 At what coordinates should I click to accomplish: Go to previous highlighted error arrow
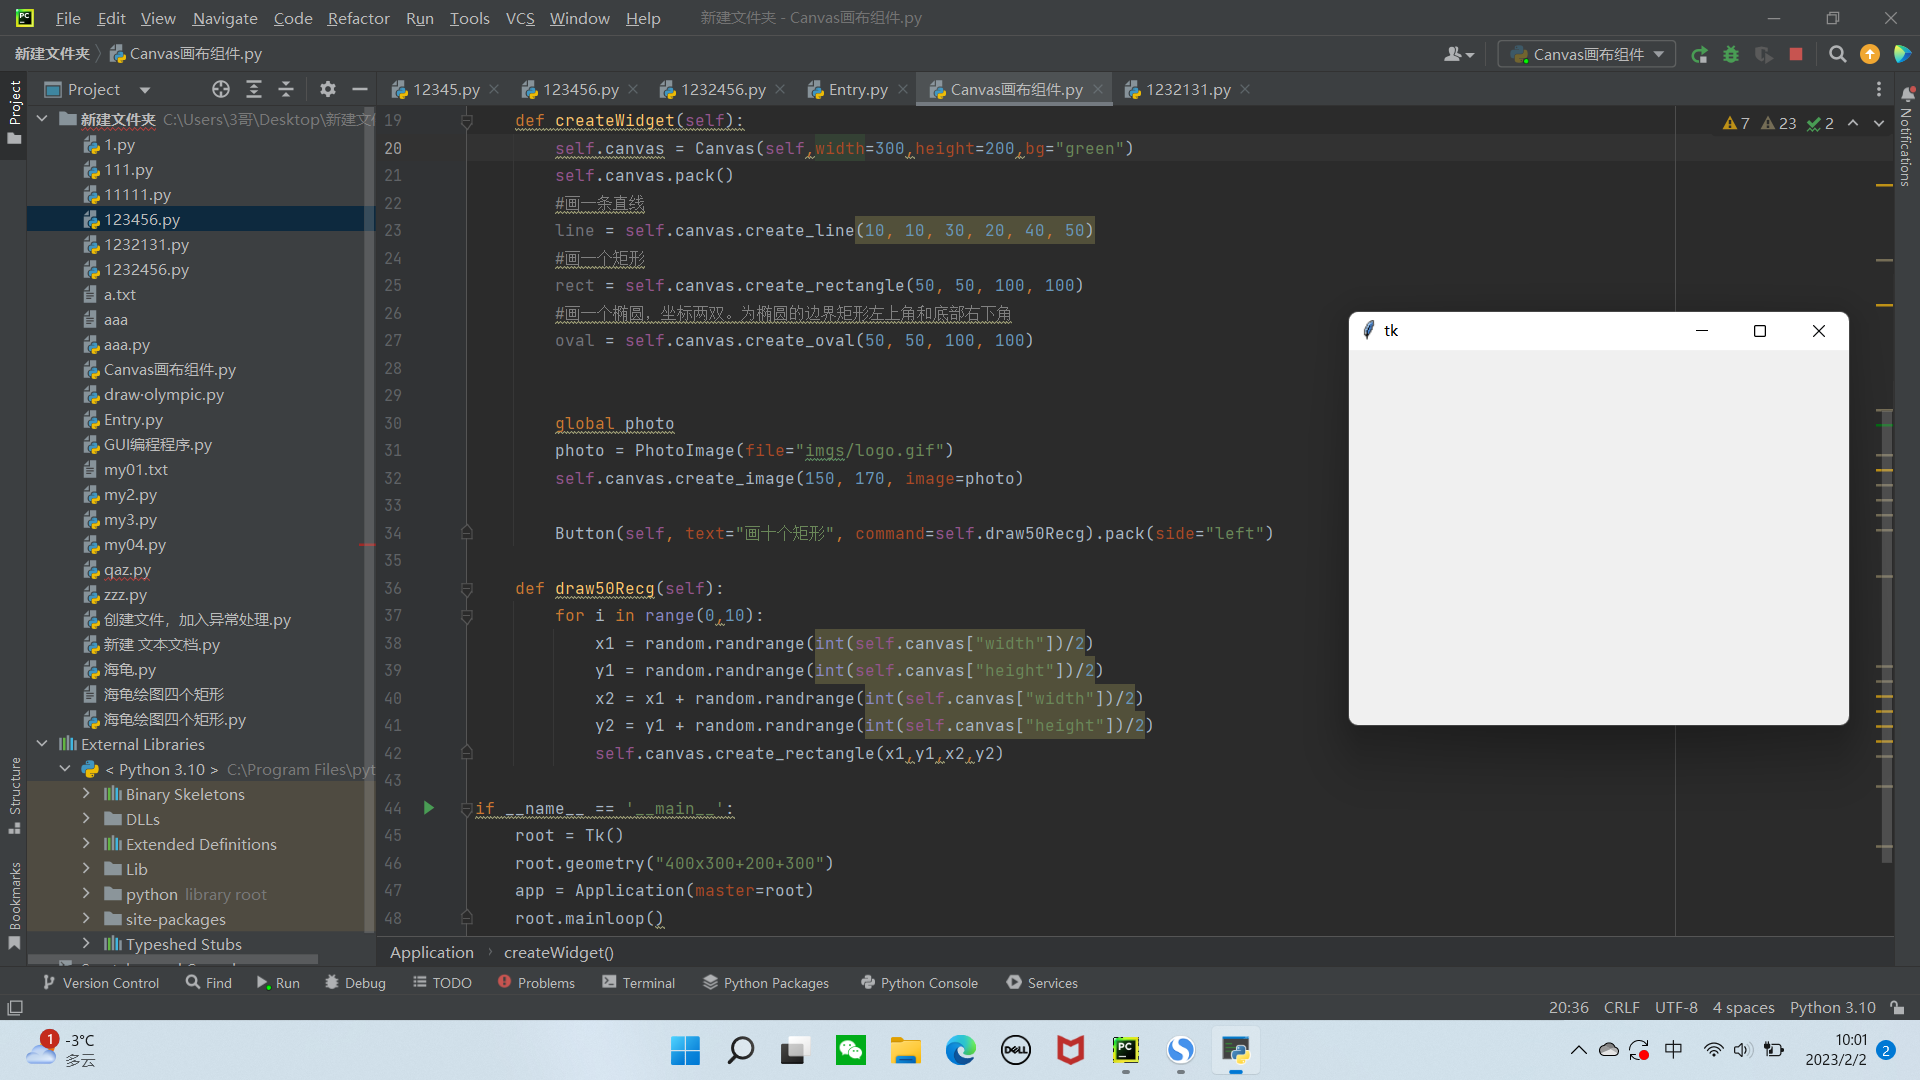tap(1853, 123)
